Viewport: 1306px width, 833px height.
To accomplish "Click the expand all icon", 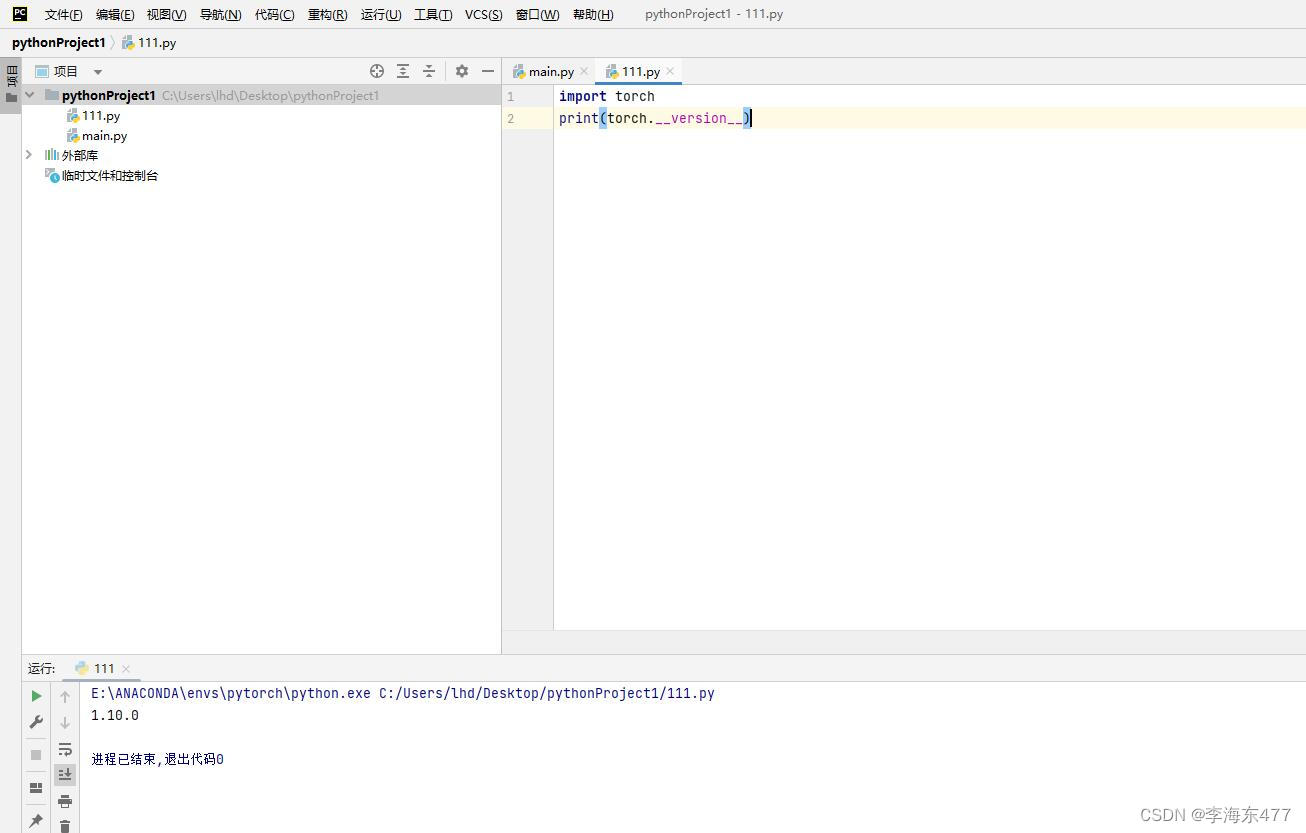I will 403,71.
